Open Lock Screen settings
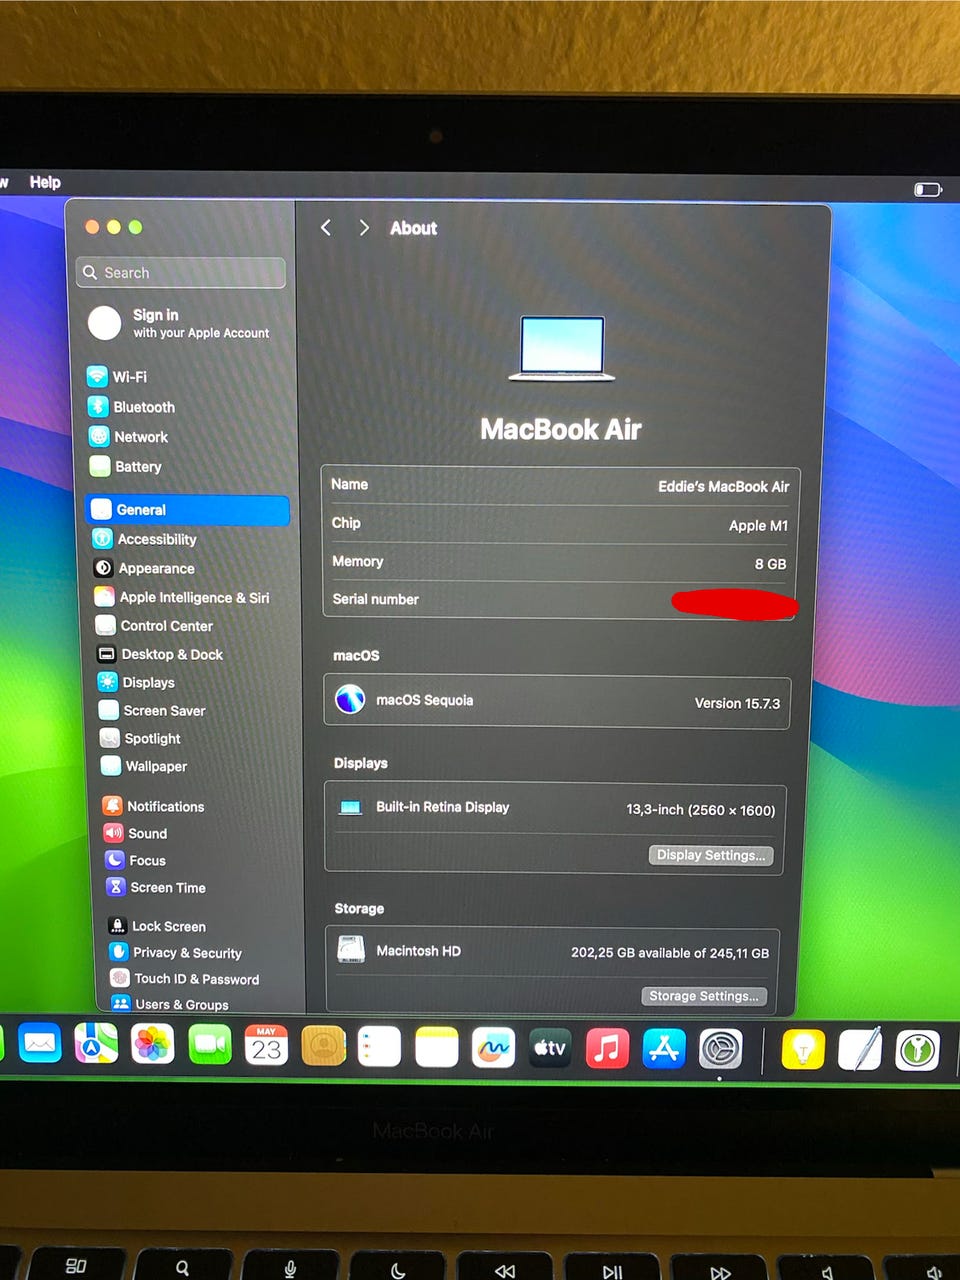This screenshot has height=1280, width=960. point(157,926)
